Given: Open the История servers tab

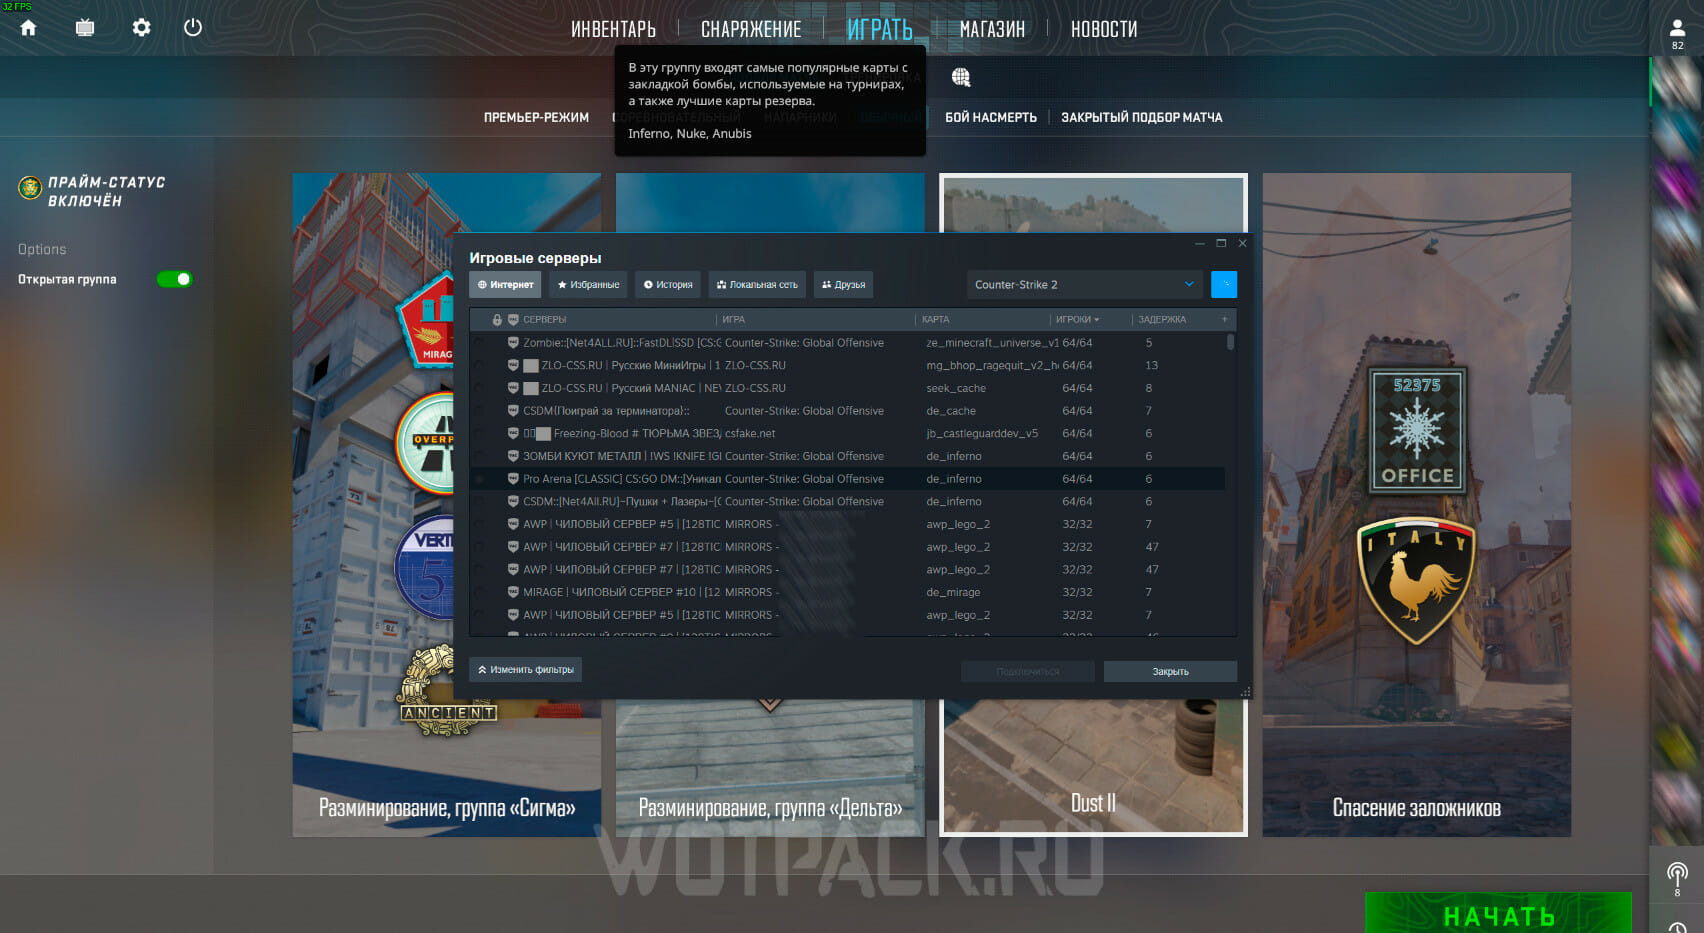Looking at the screenshot, I should pos(668,285).
